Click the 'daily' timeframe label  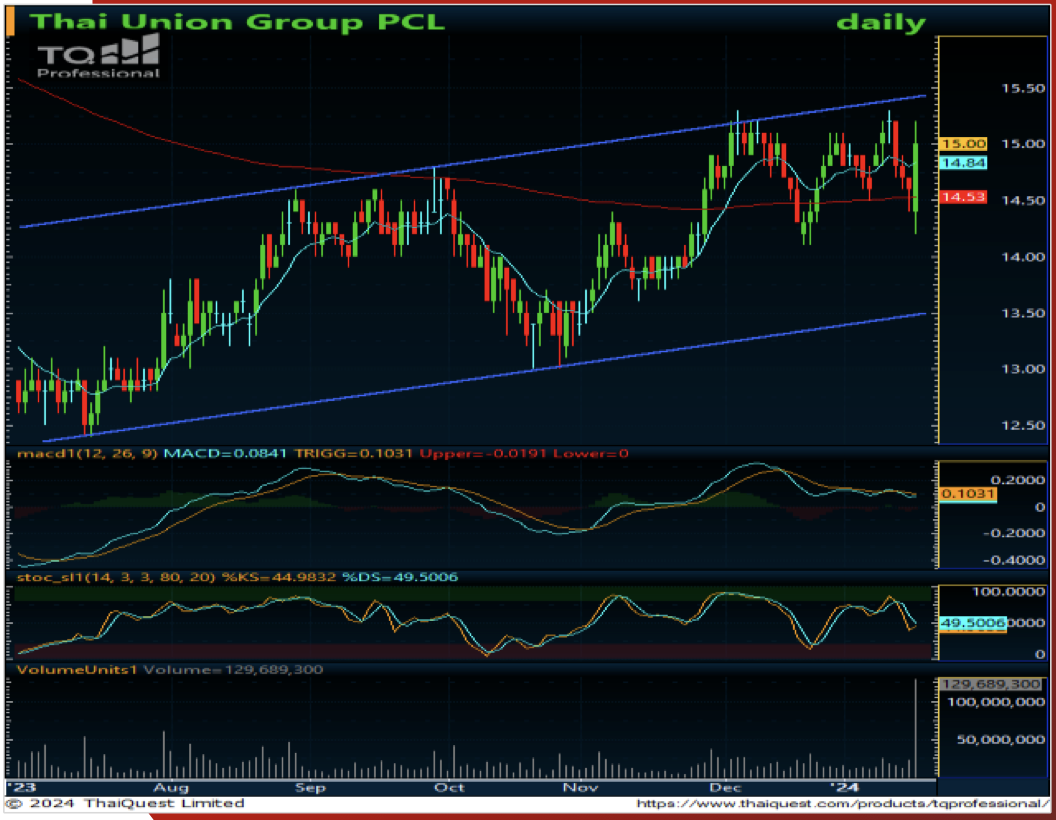click(881, 23)
